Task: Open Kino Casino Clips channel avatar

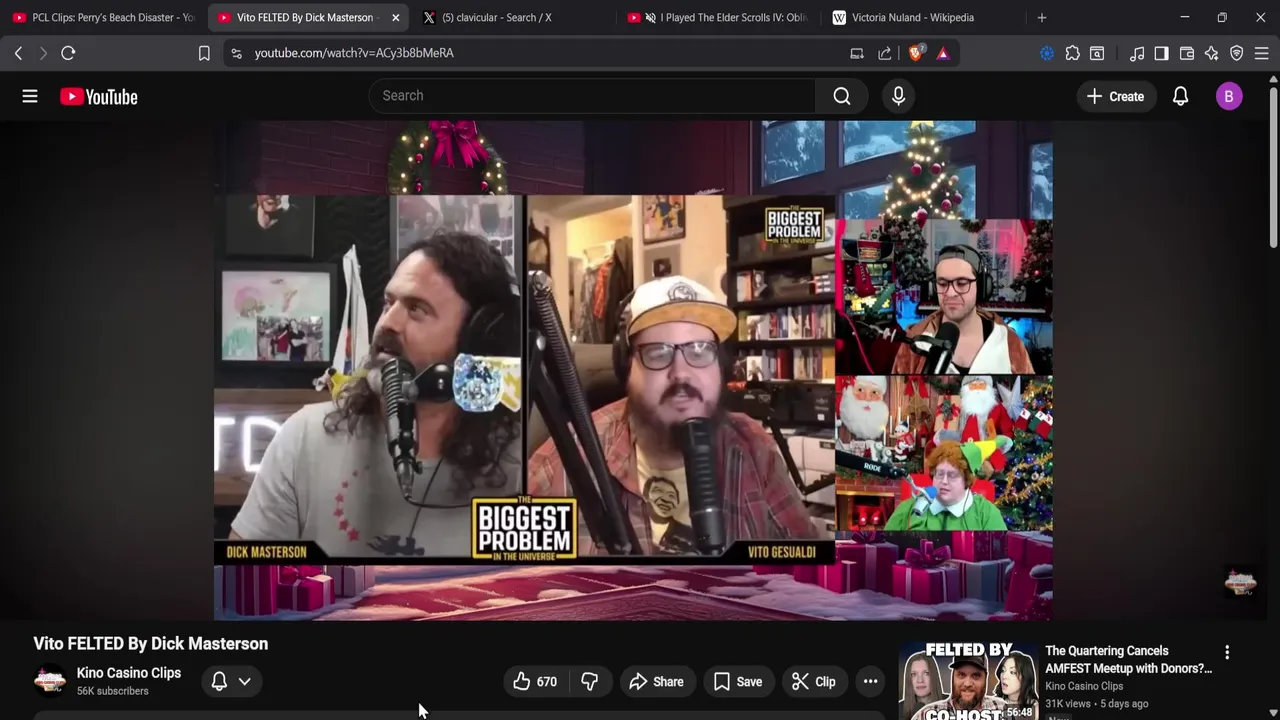Action: coord(50,682)
